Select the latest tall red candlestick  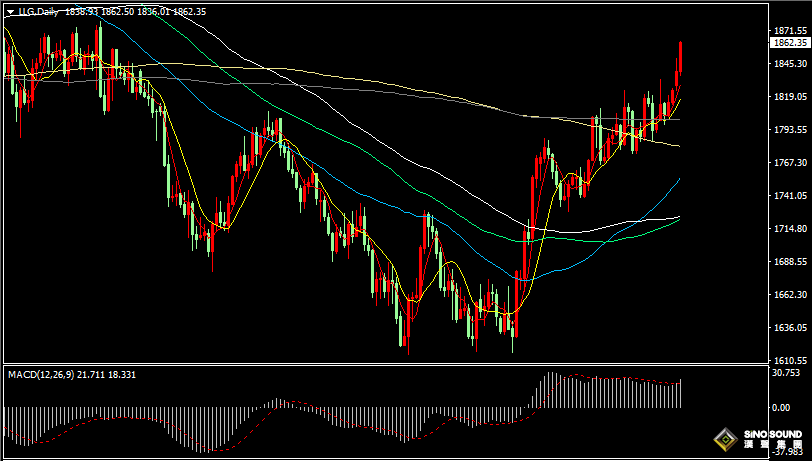click(x=680, y=62)
